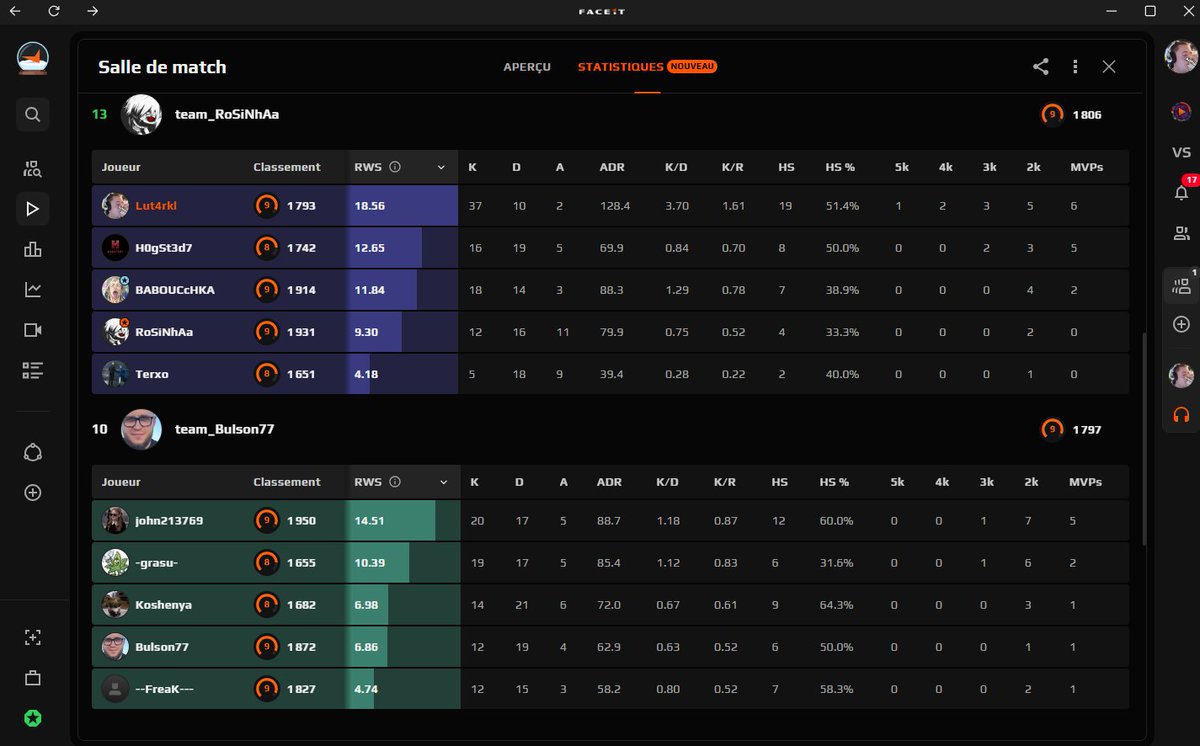Open notifications bell with 17 badge
1200x746 pixels.
tap(1181, 192)
